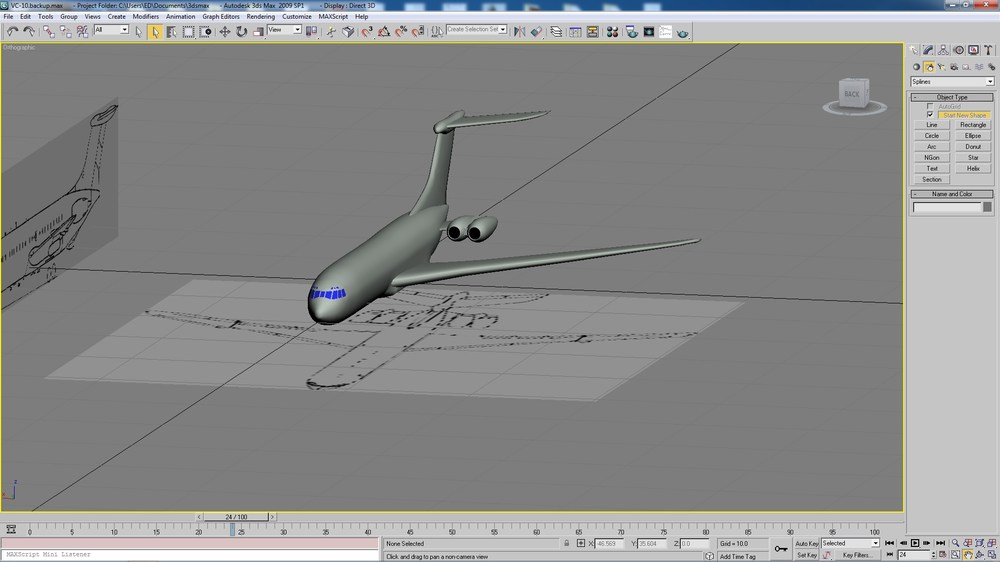Image resolution: width=1000 pixels, height=562 pixels.
Task: Click the object color swatch
Action: click(x=987, y=207)
